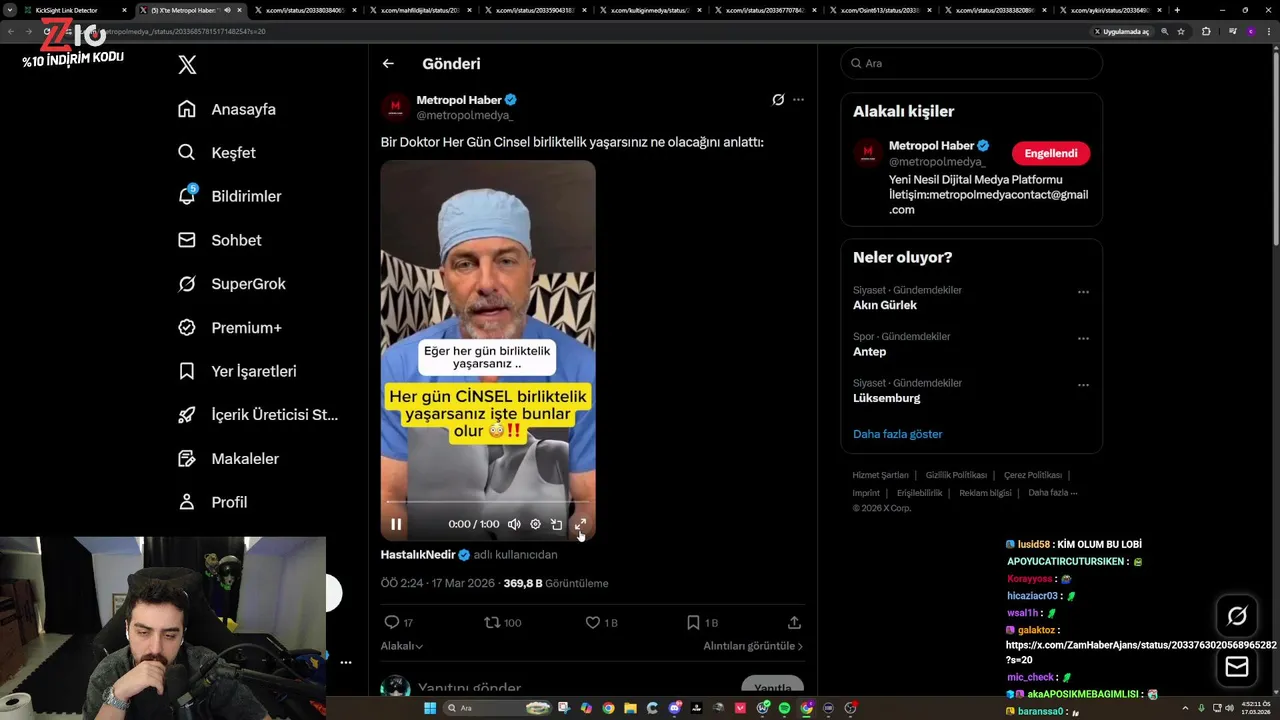Bookmark this page with star icon
Screen dimensions: 1280x720
coord(1181,31)
